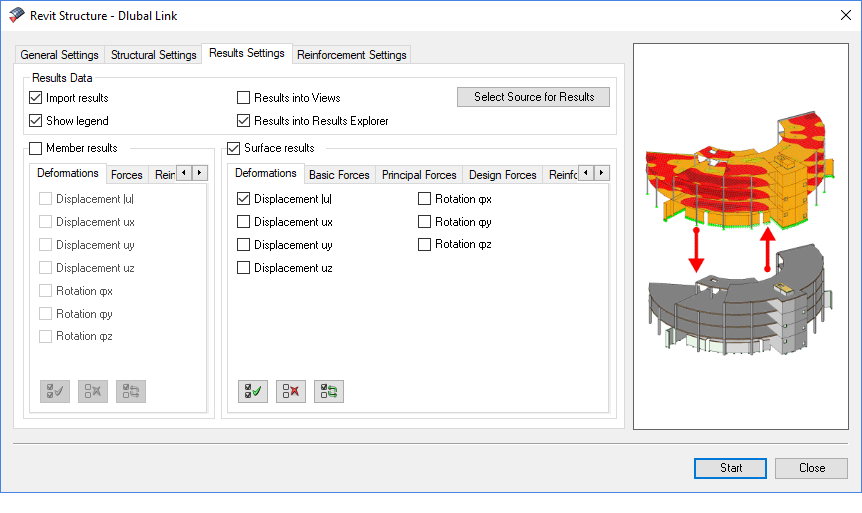This screenshot has height=513, width=862.
Task: Toggle Import results checkbox
Action: (36, 98)
